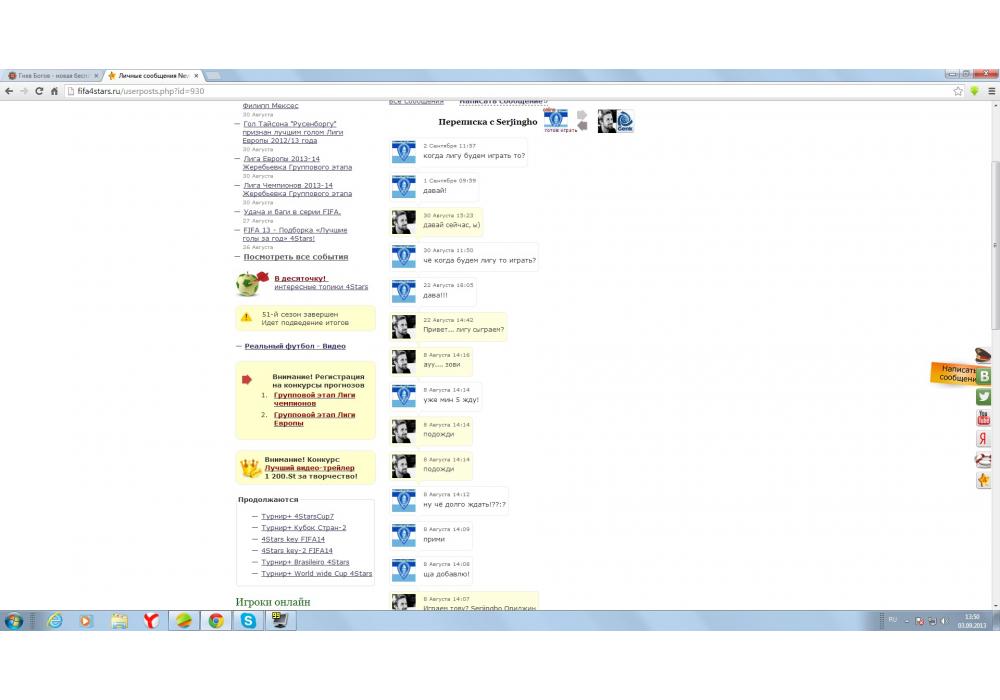Open 'Посмотреть все события' link
The height and width of the screenshot is (700, 1000).
(x=296, y=257)
